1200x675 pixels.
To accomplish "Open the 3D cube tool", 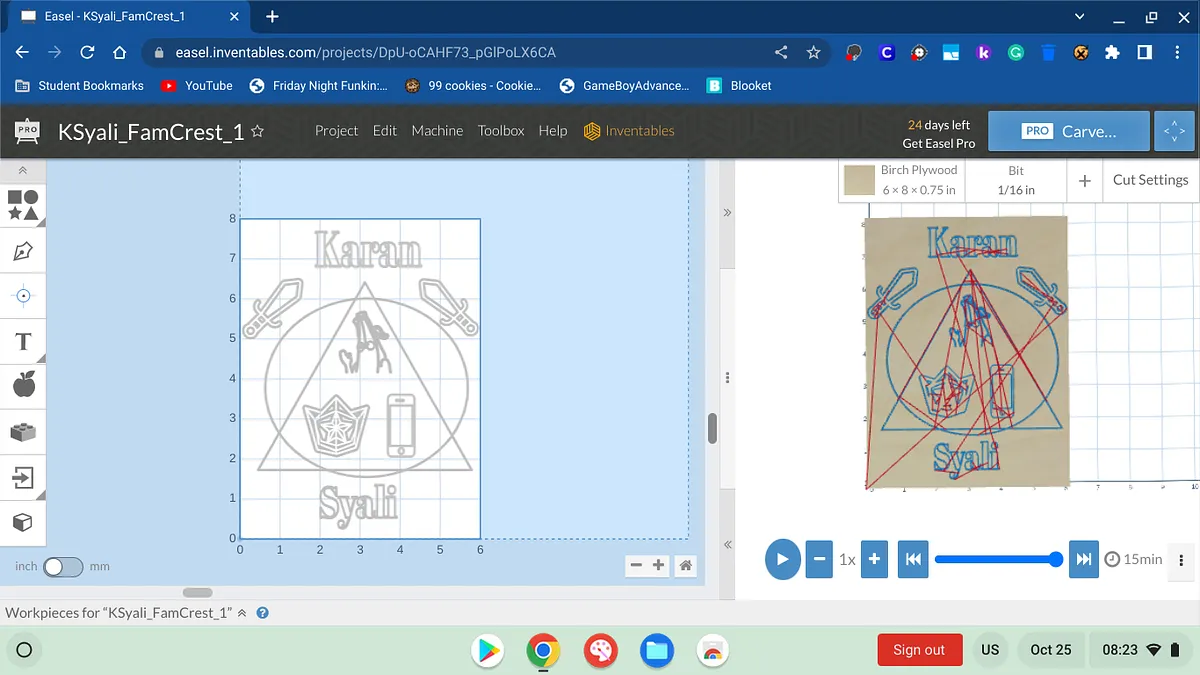I will (23, 523).
